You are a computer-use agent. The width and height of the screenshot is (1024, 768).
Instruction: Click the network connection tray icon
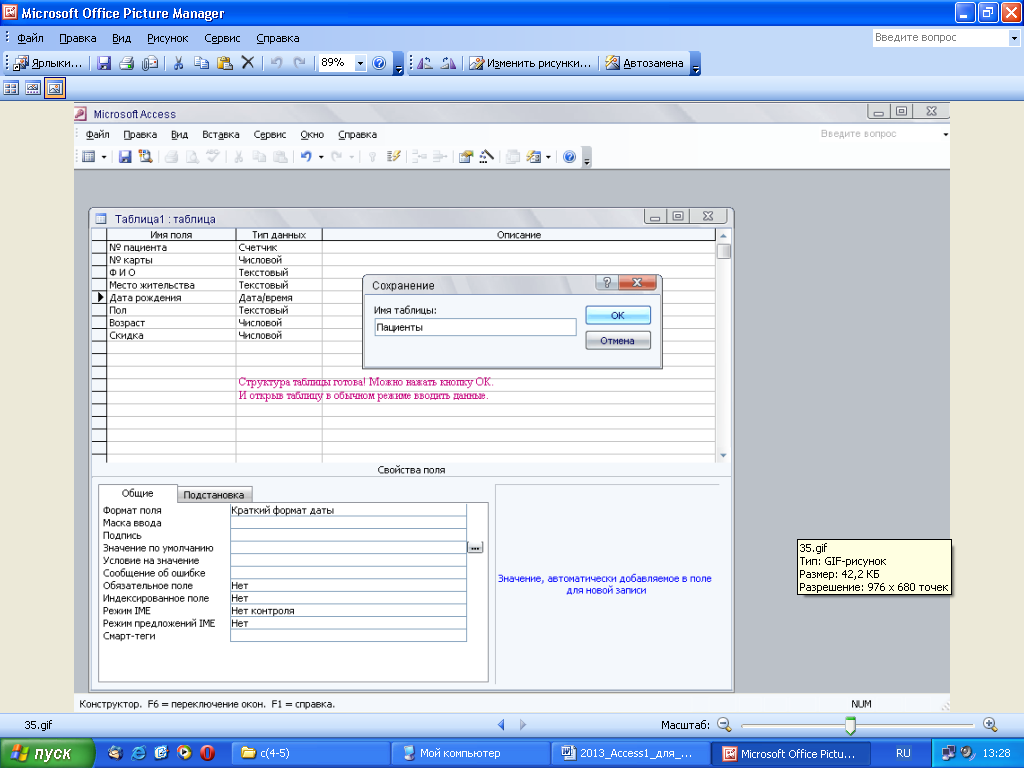point(948,753)
